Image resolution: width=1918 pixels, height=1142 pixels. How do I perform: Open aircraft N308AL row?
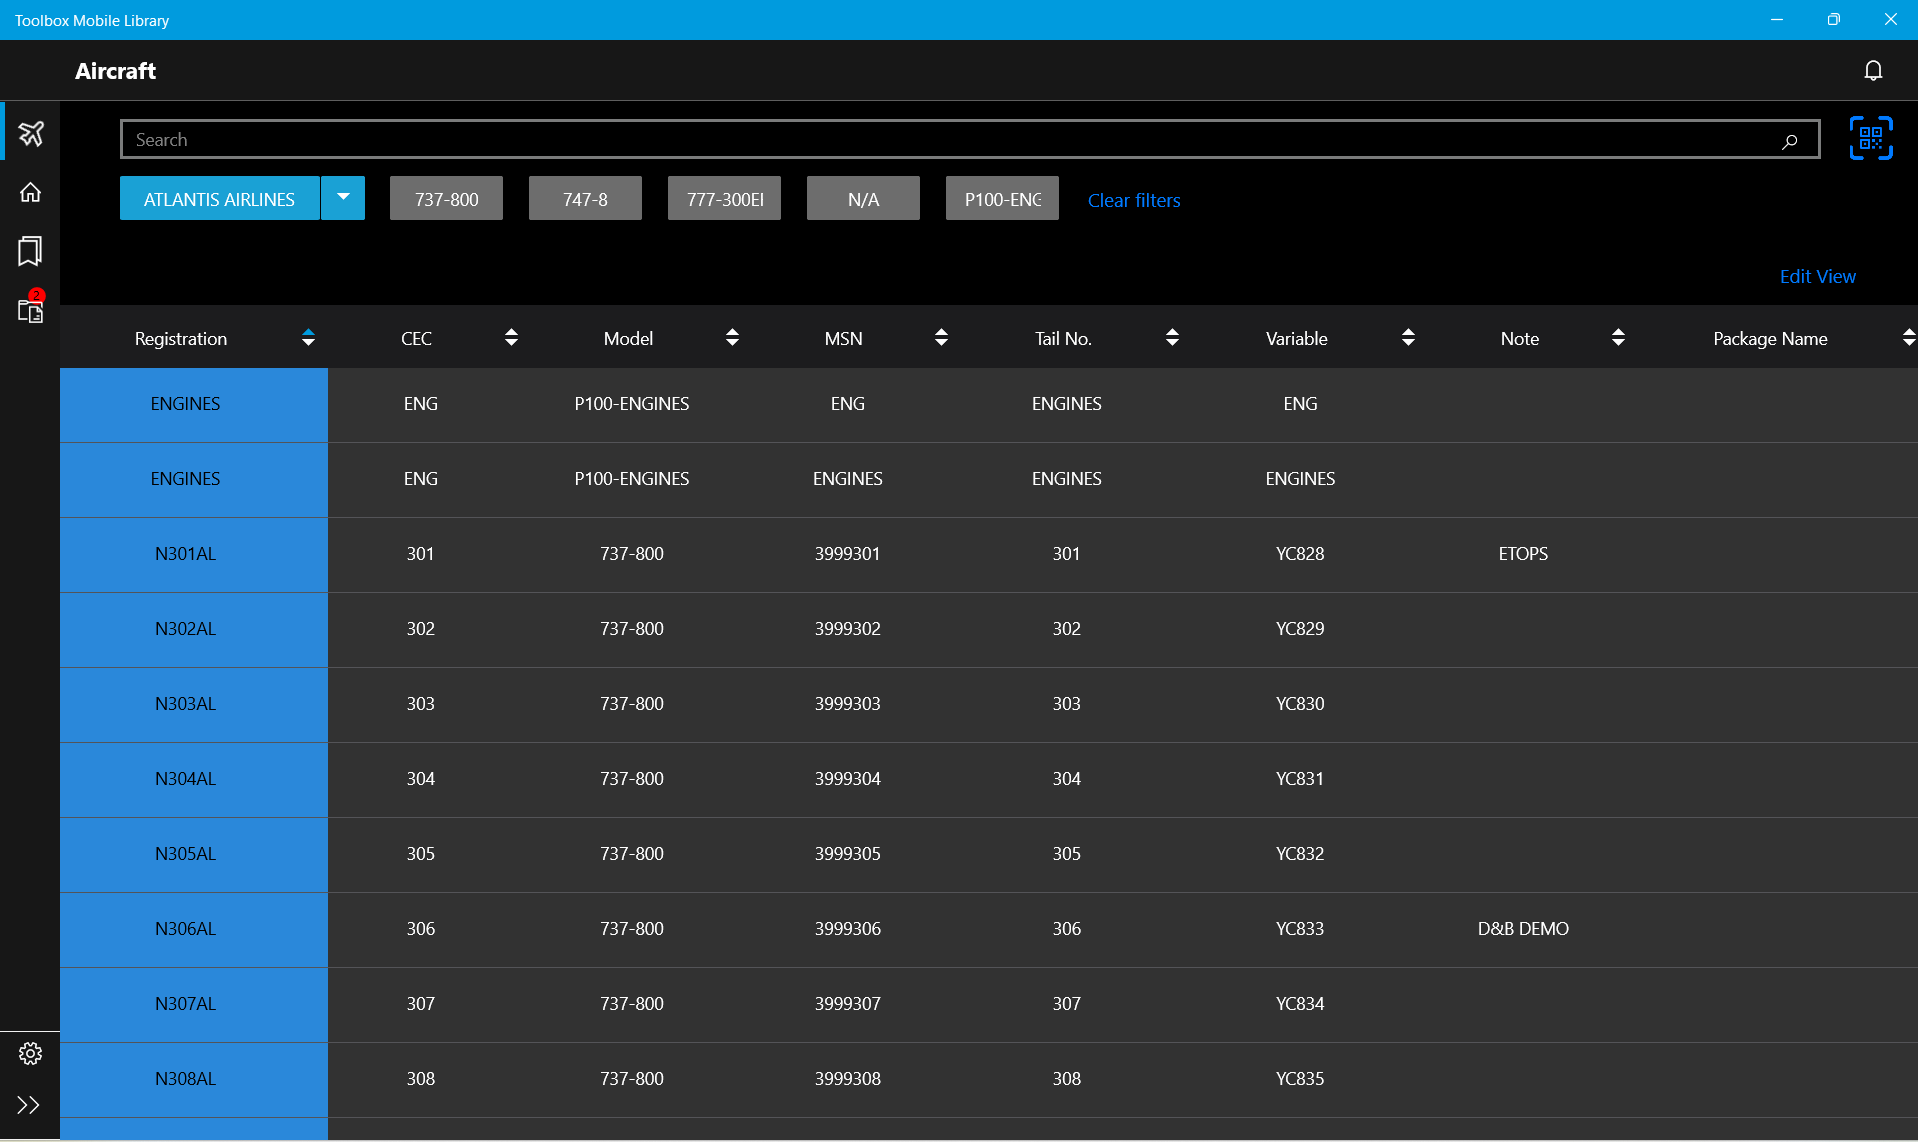point(989,1079)
